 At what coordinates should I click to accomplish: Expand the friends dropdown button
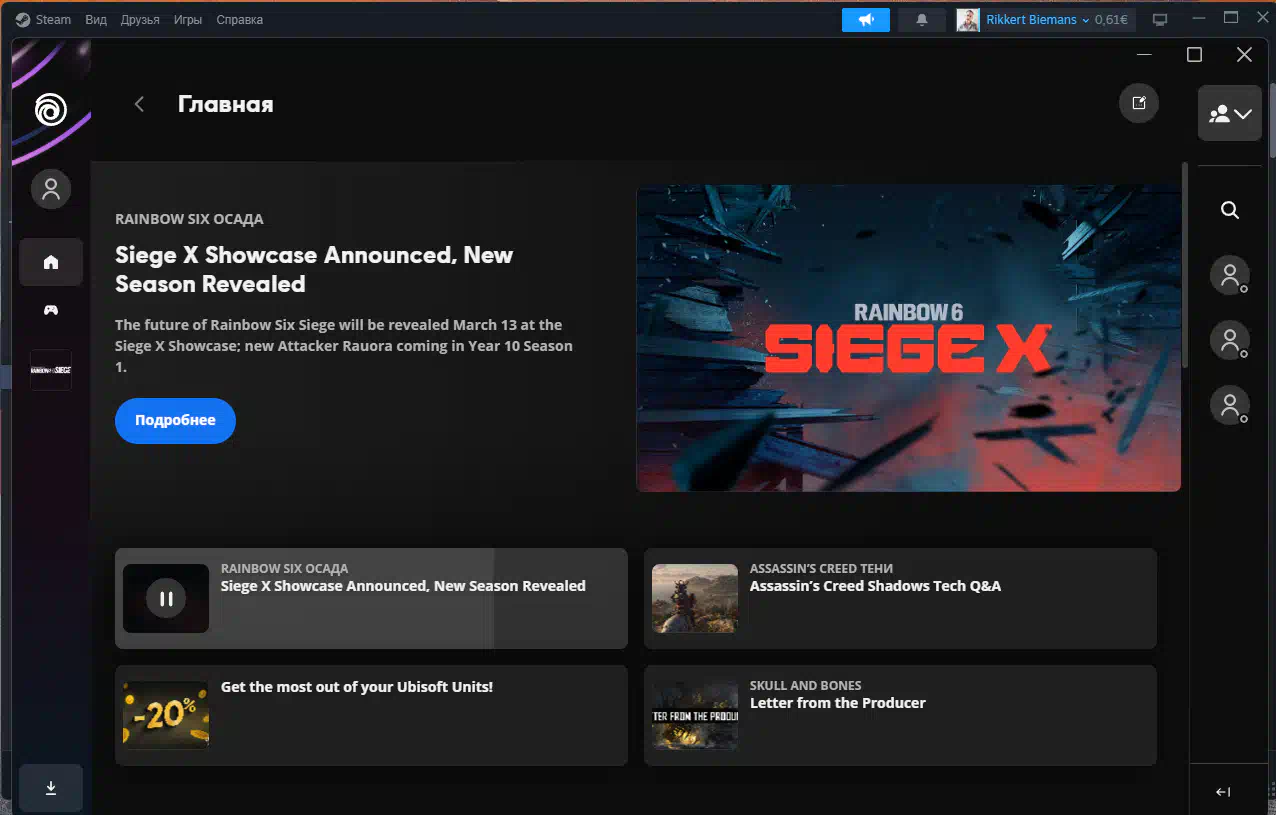1230,113
